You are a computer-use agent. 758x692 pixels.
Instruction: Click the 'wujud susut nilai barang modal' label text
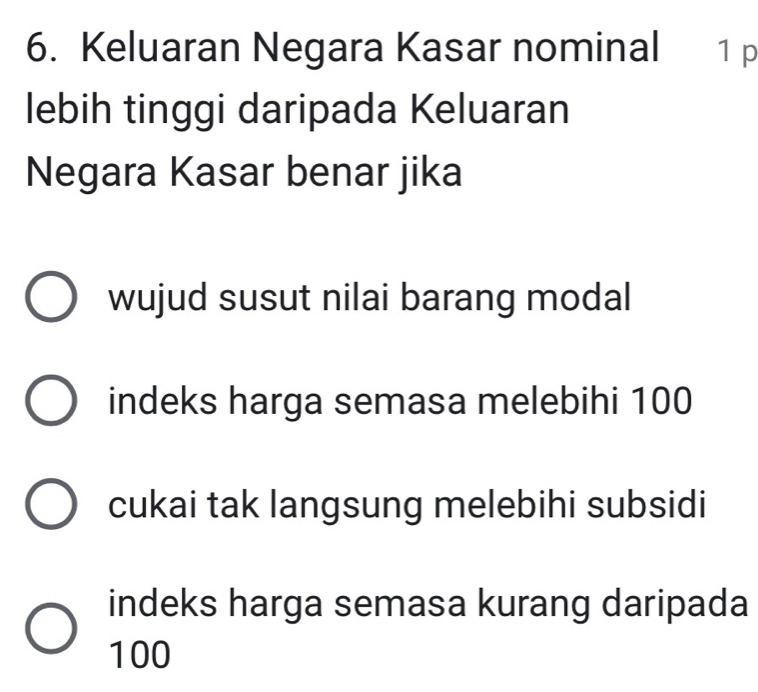(371, 297)
